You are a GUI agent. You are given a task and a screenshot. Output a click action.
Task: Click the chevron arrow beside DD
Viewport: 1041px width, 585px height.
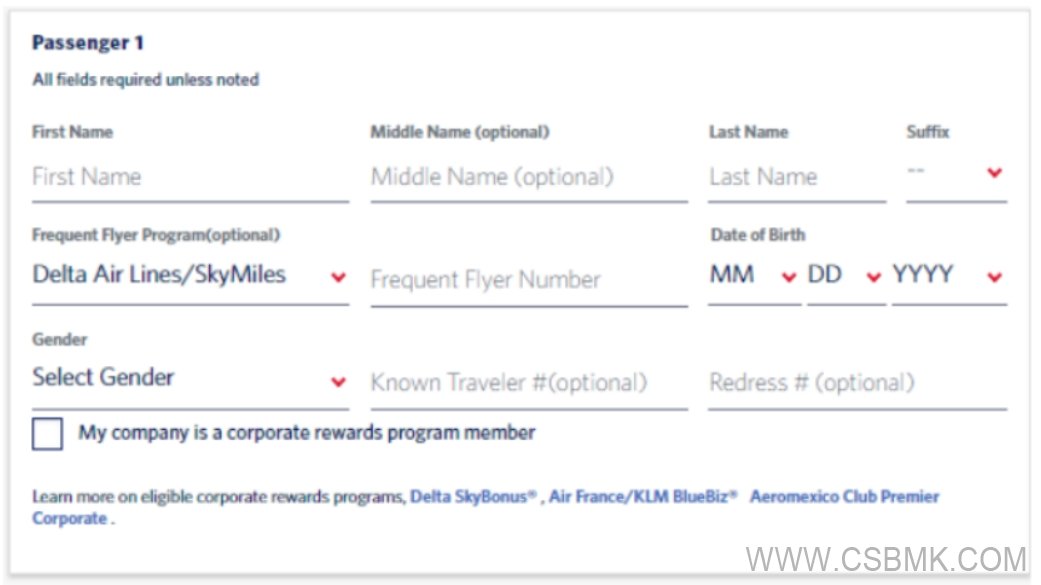pos(874,277)
